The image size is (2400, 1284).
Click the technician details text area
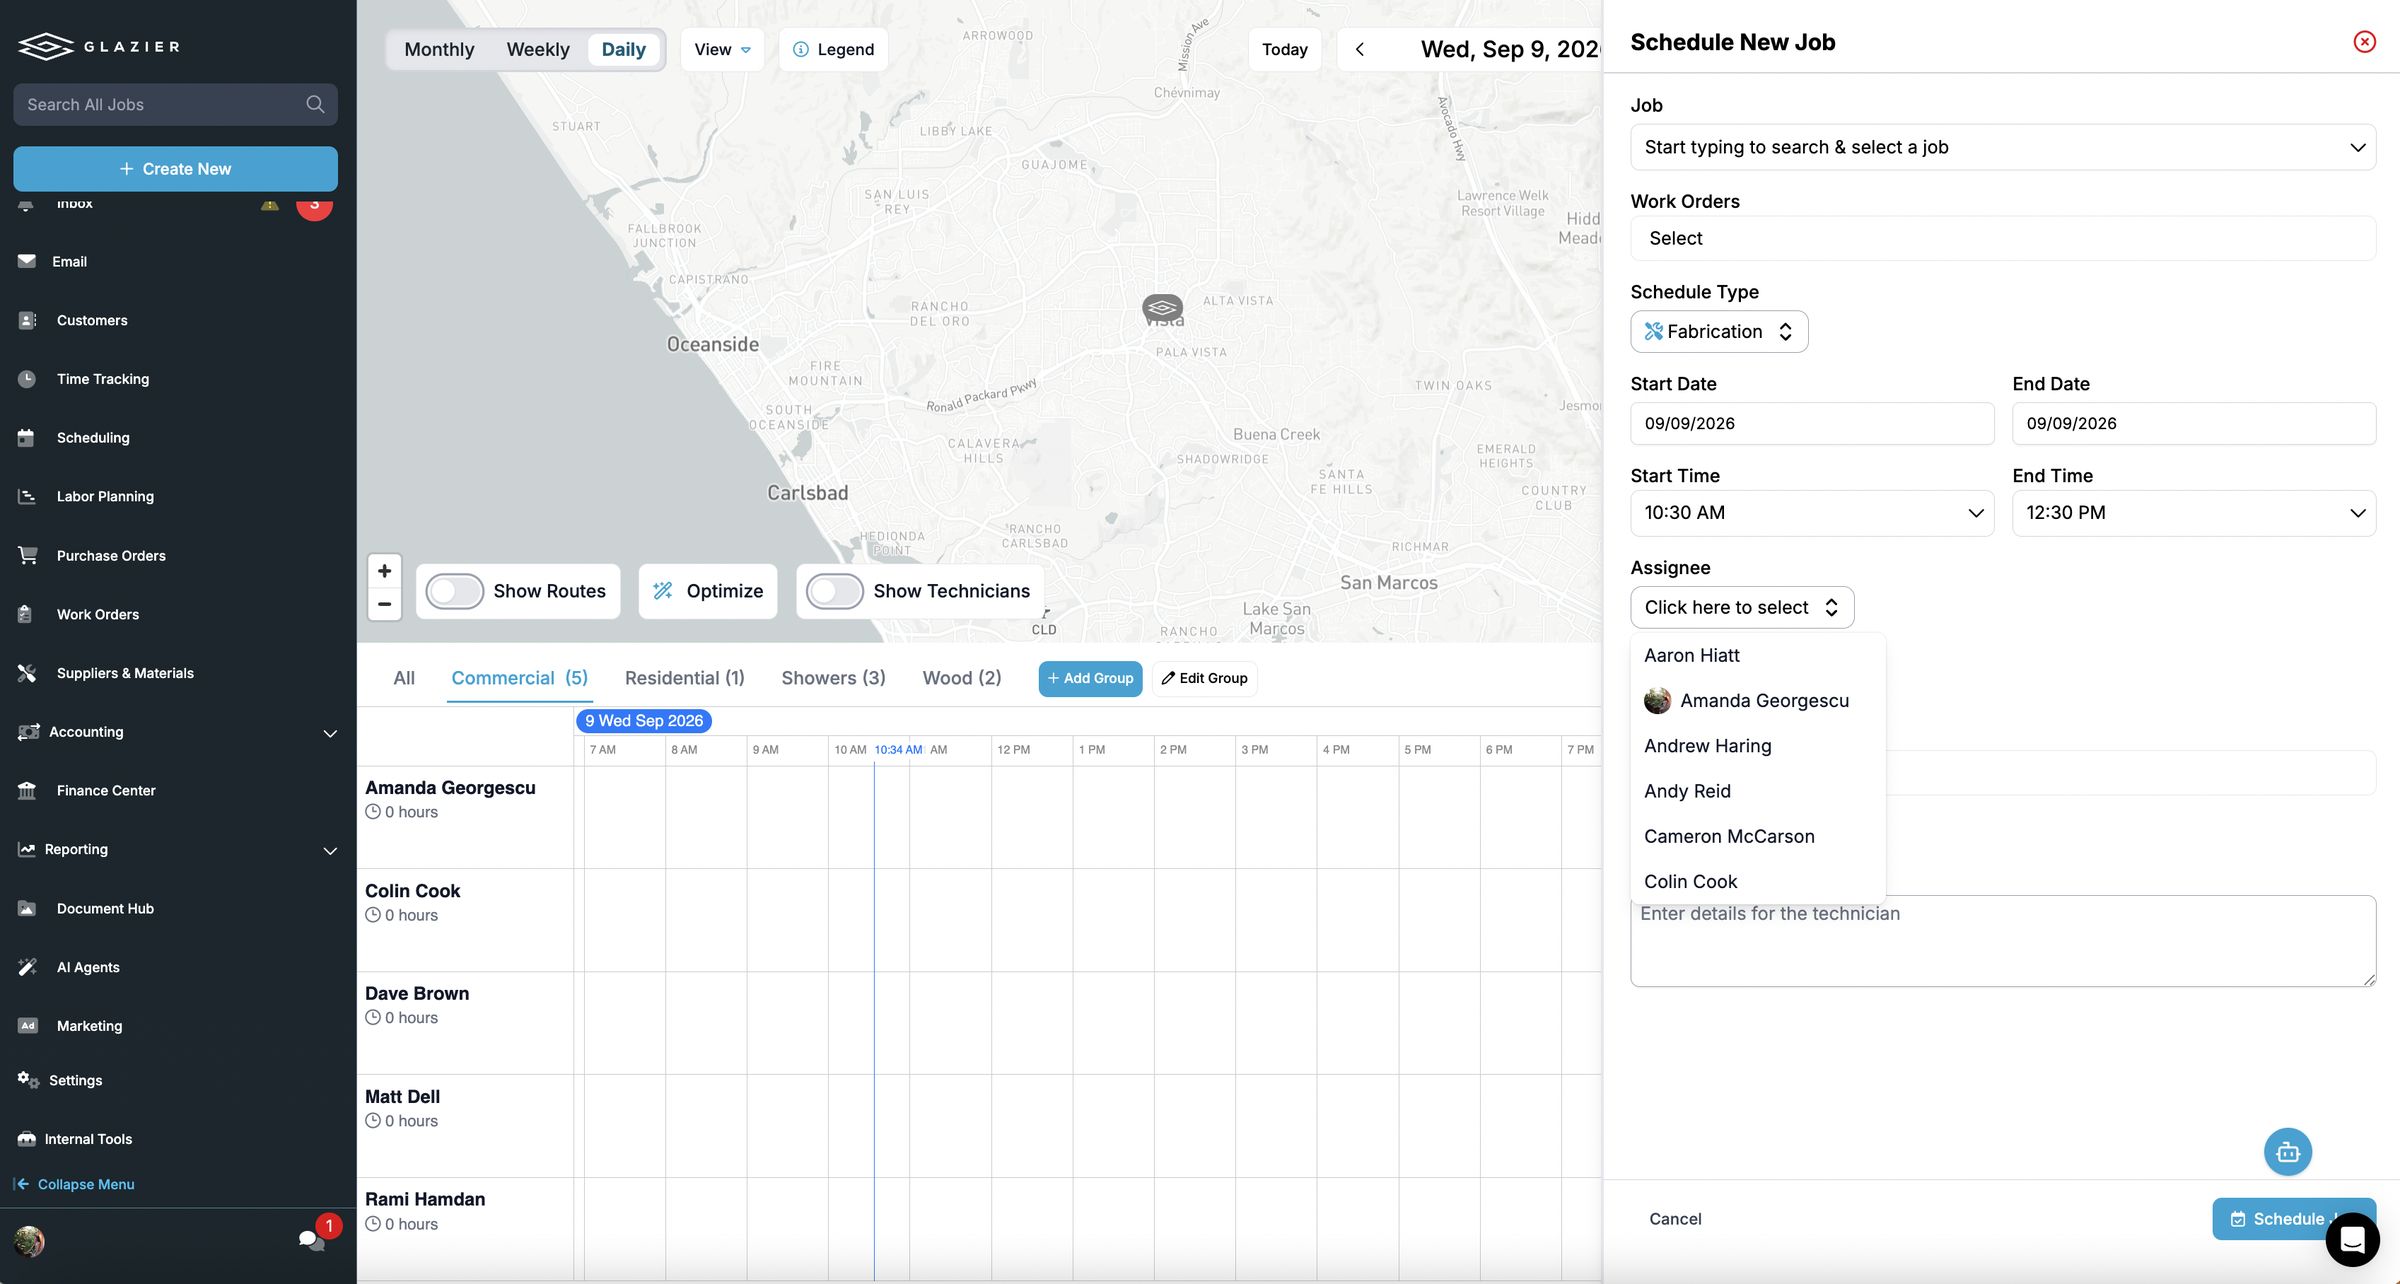(2003, 941)
